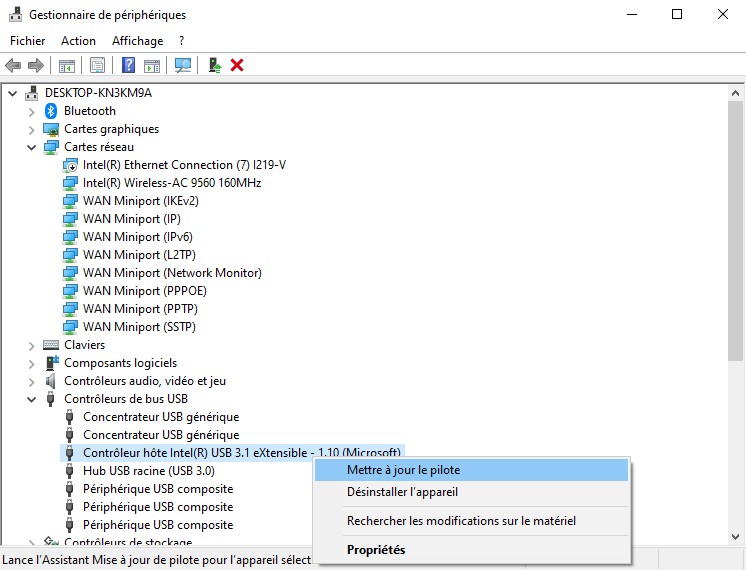Click the green arrow update driver icon
This screenshot has width=746, height=570.
pos(214,65)
